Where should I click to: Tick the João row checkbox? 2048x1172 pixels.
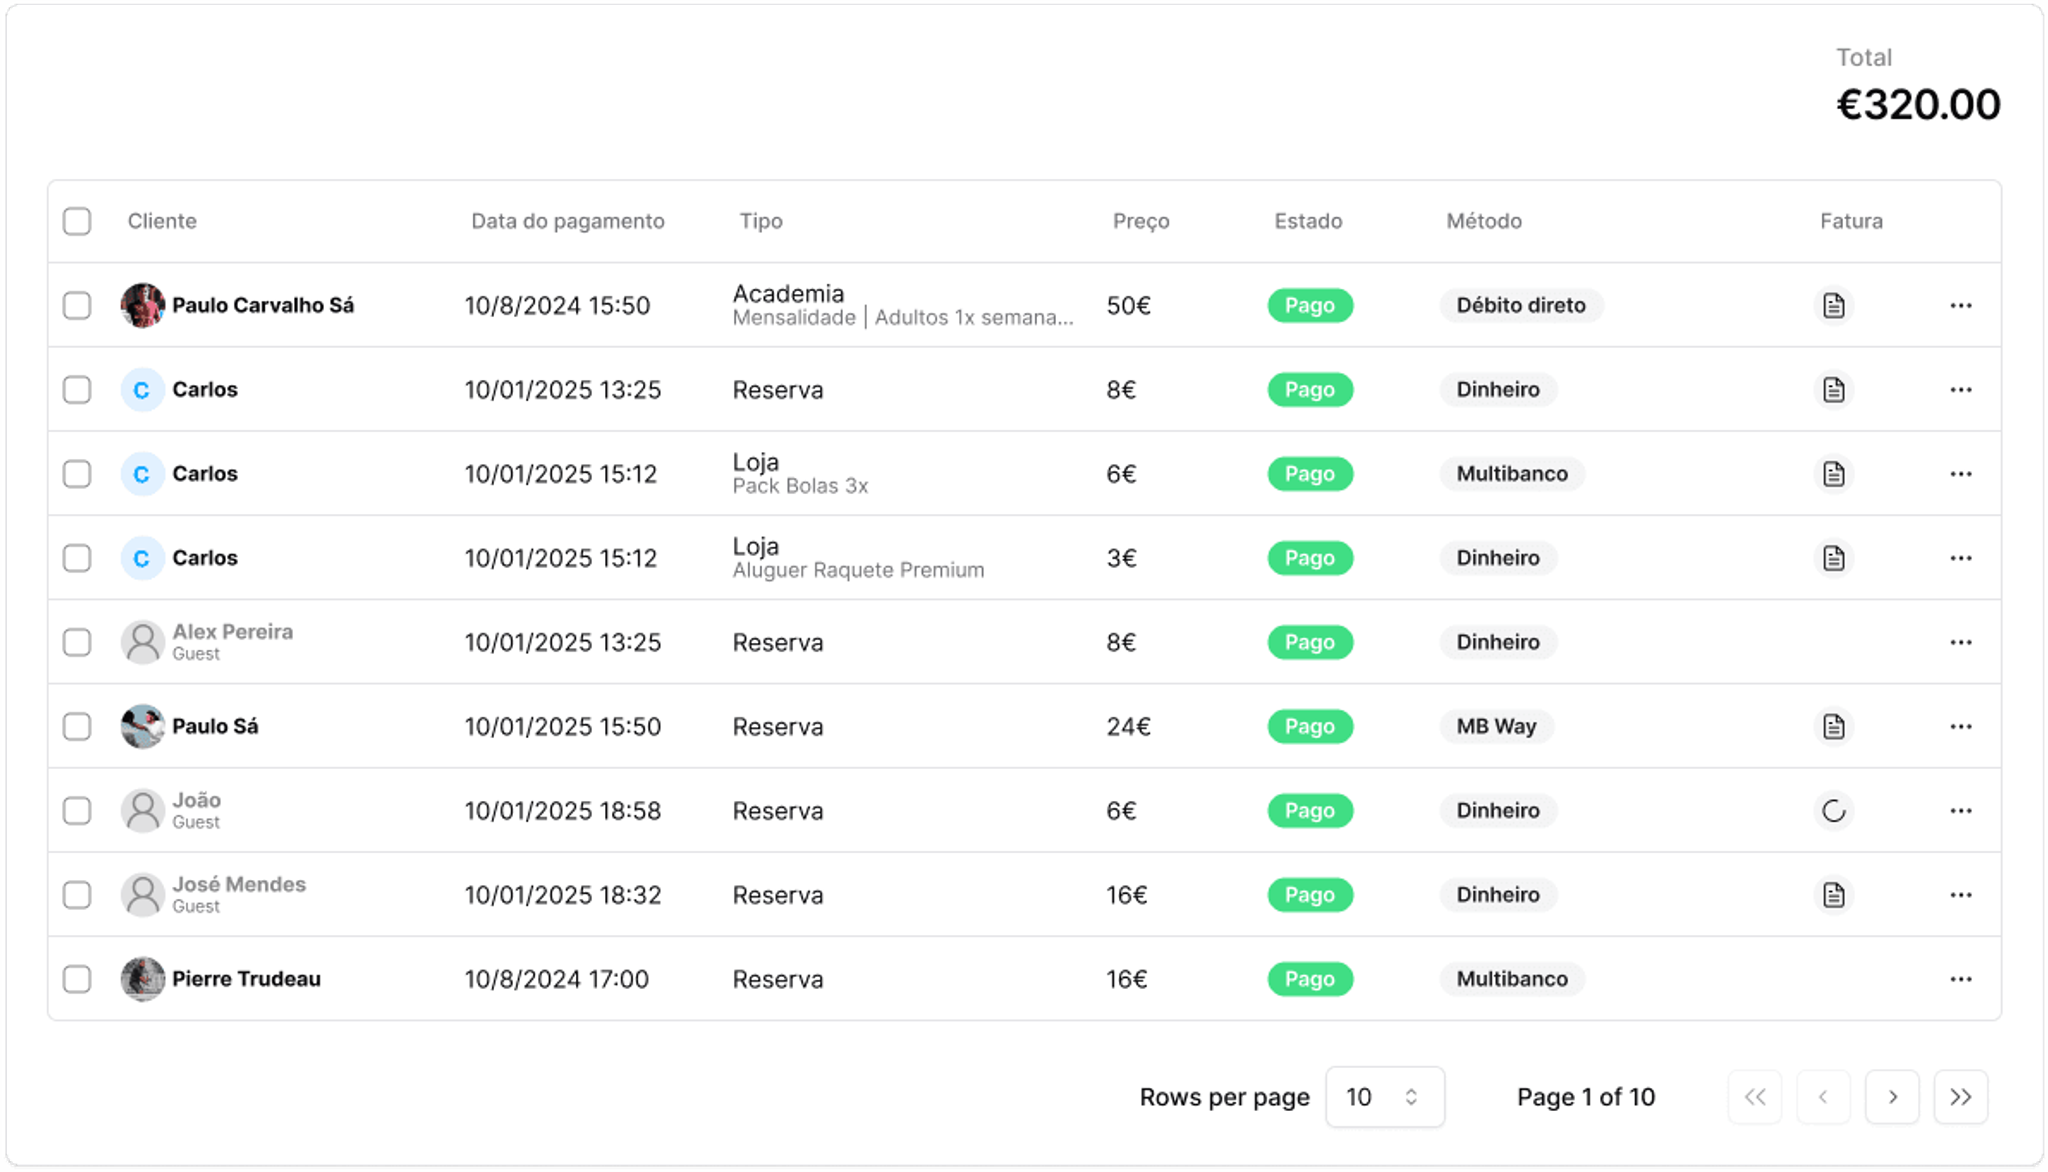77,810
